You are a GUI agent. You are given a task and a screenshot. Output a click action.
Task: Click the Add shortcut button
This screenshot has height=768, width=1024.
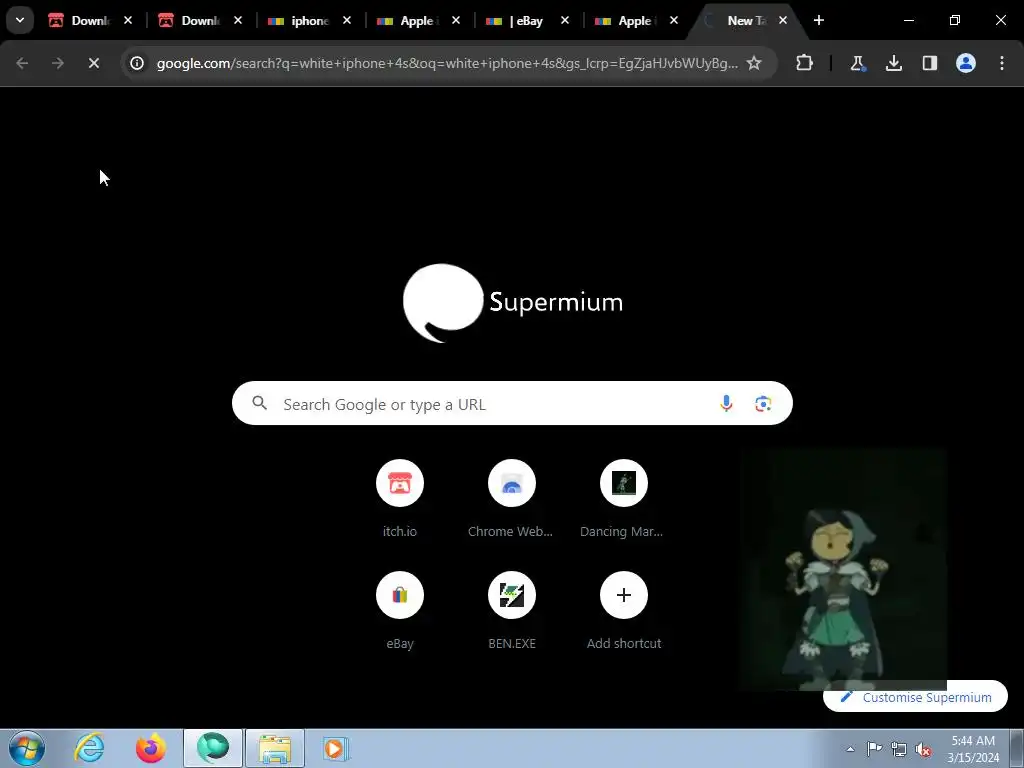tap(624, 611)
